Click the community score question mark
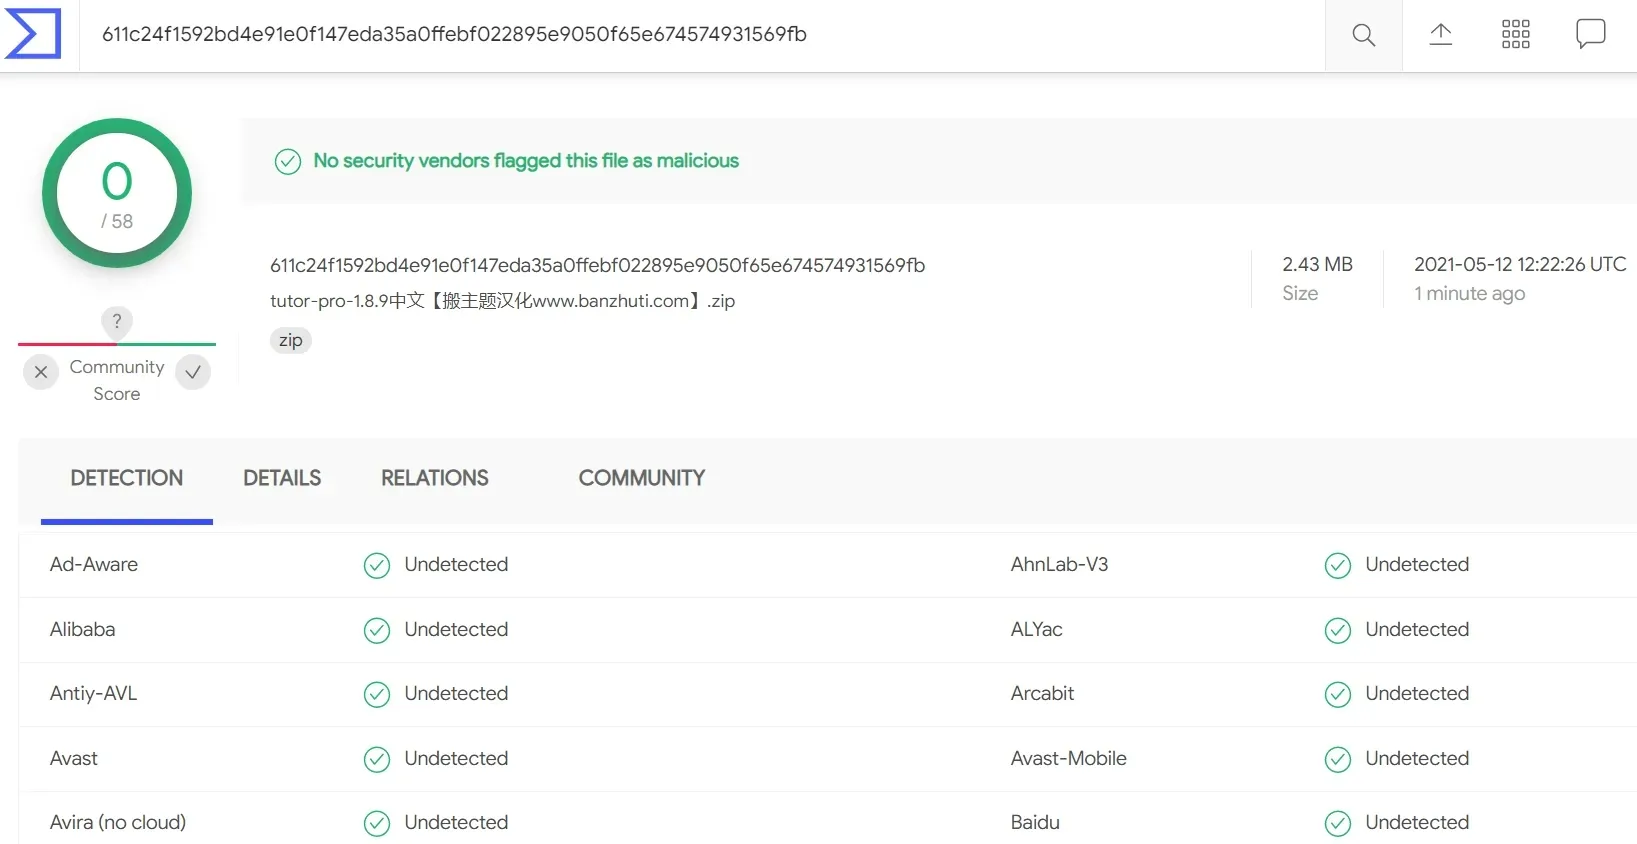This screenshot has width=1637, height=844. click(x=117, y=321)
